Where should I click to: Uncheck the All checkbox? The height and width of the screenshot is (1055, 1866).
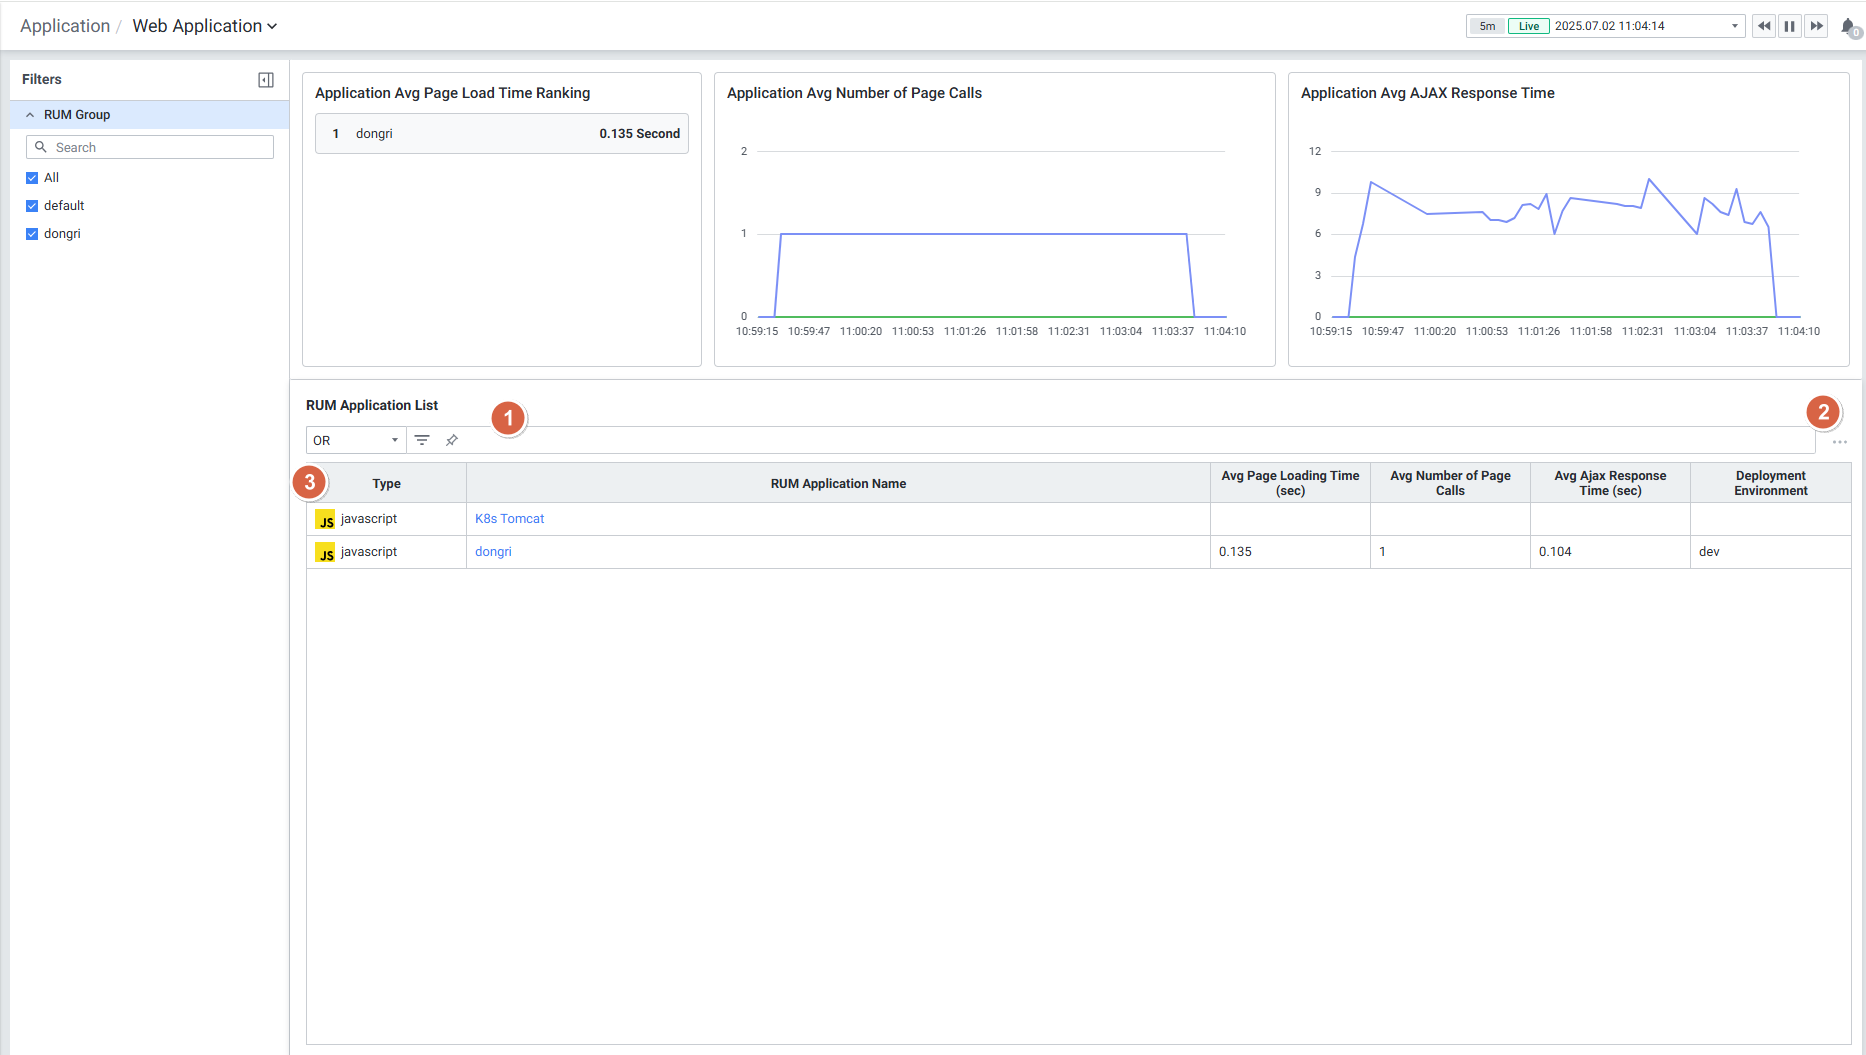pos(32,178)
